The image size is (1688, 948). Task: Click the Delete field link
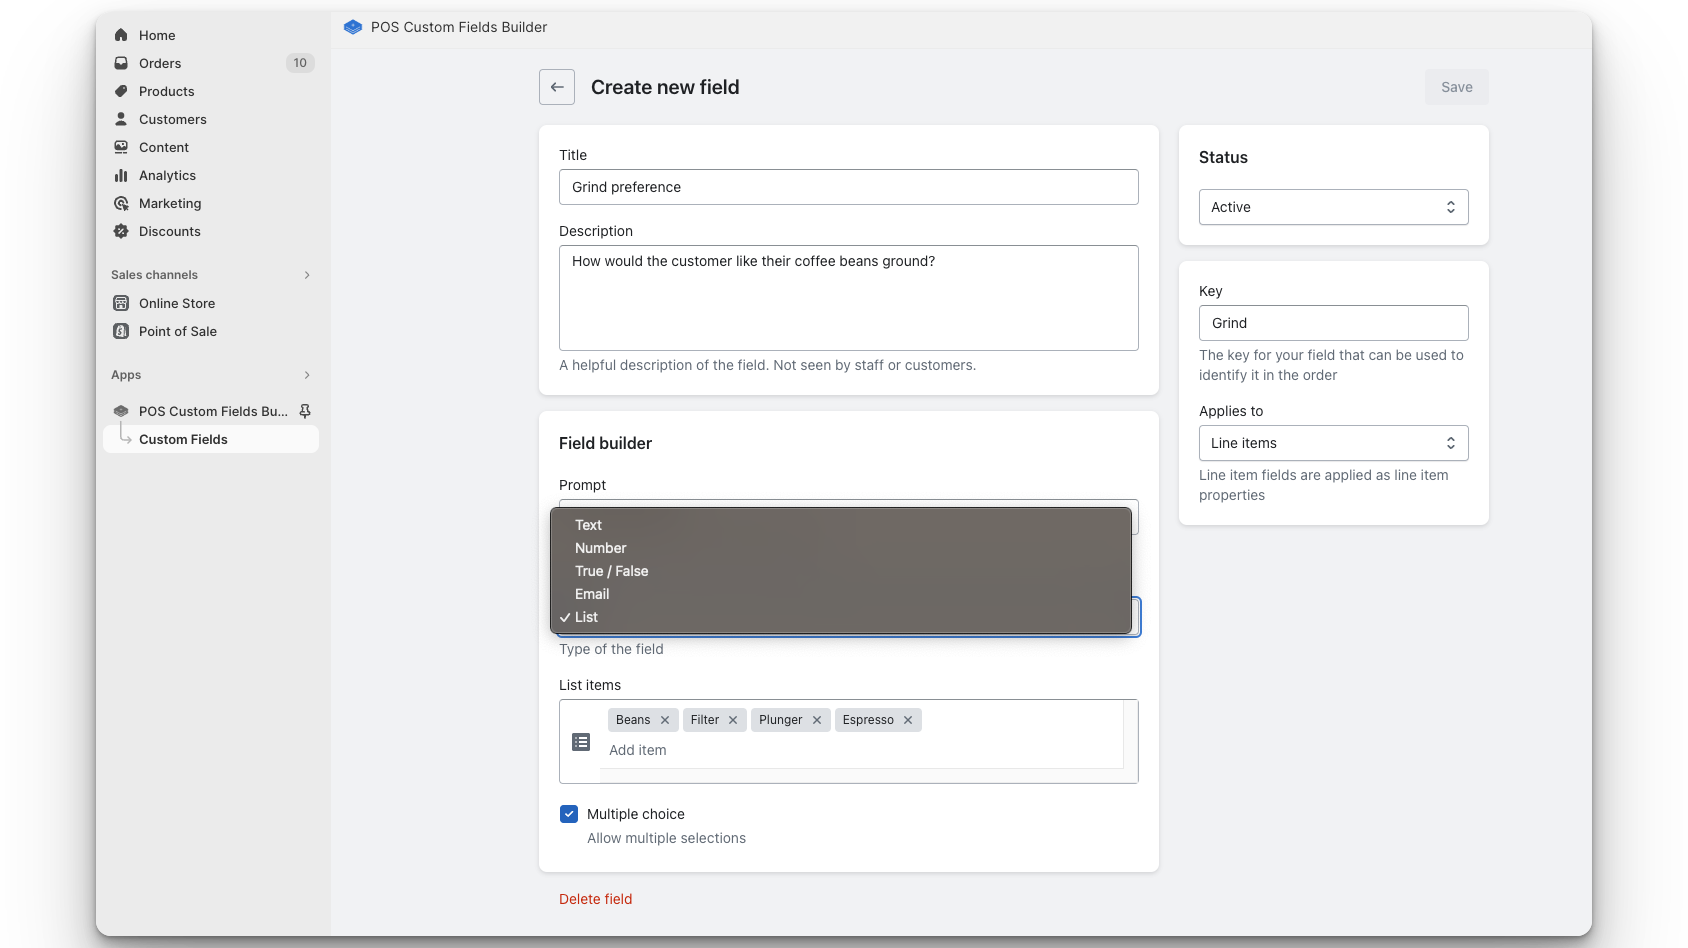[595, 898]
